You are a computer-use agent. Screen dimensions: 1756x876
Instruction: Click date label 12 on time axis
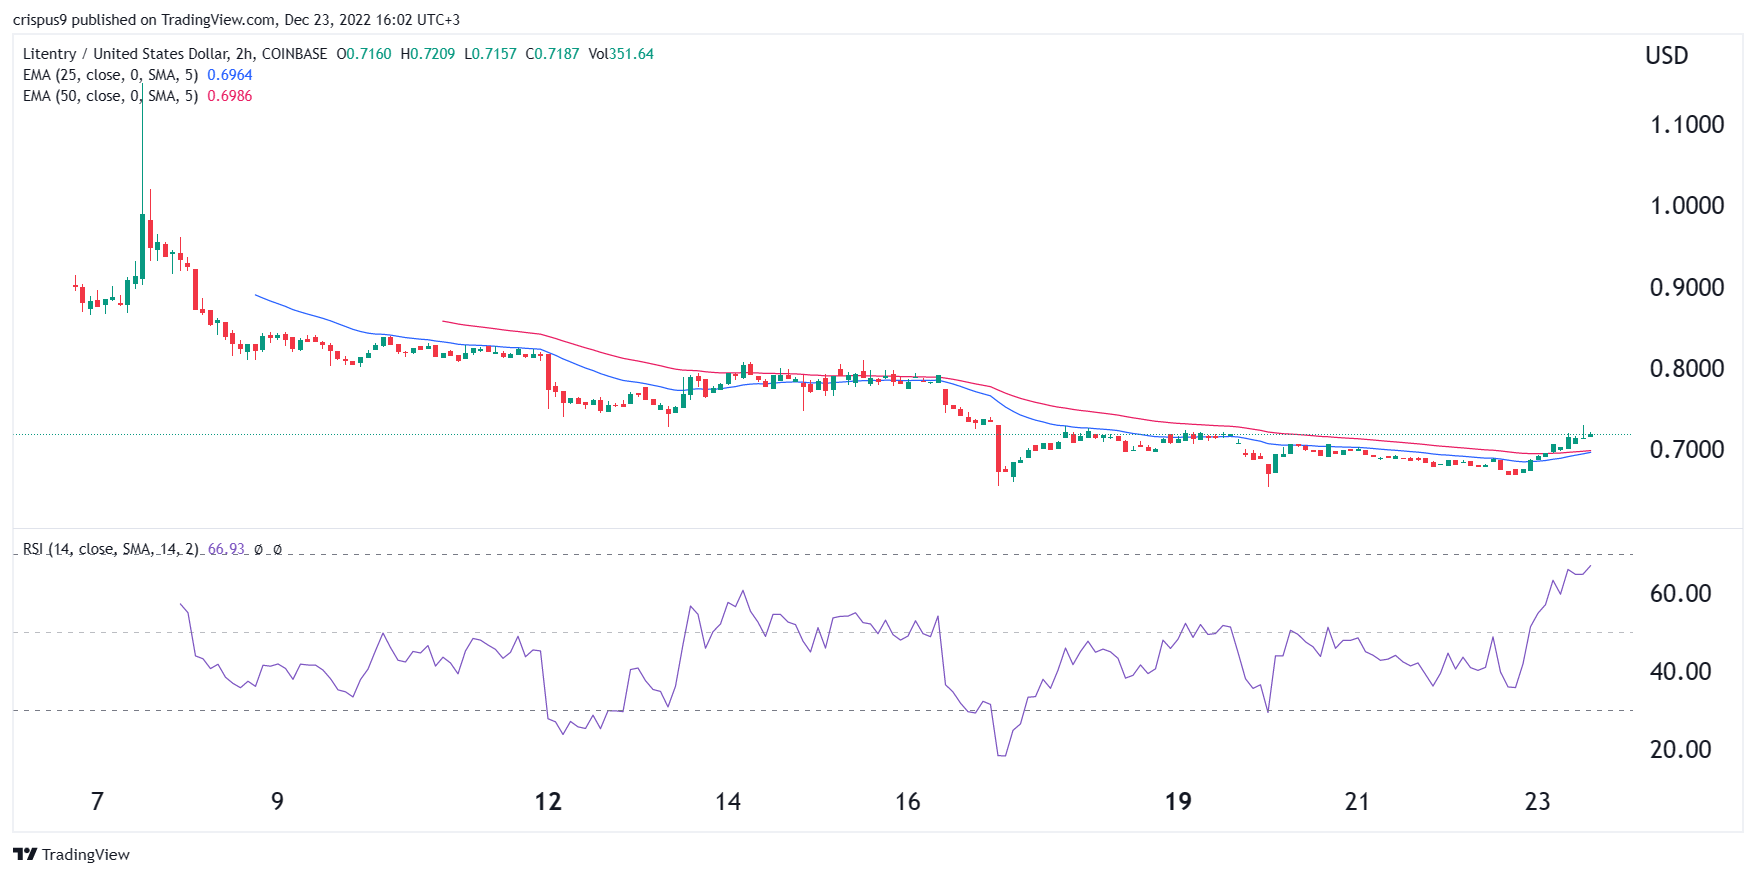coord(548,802)
